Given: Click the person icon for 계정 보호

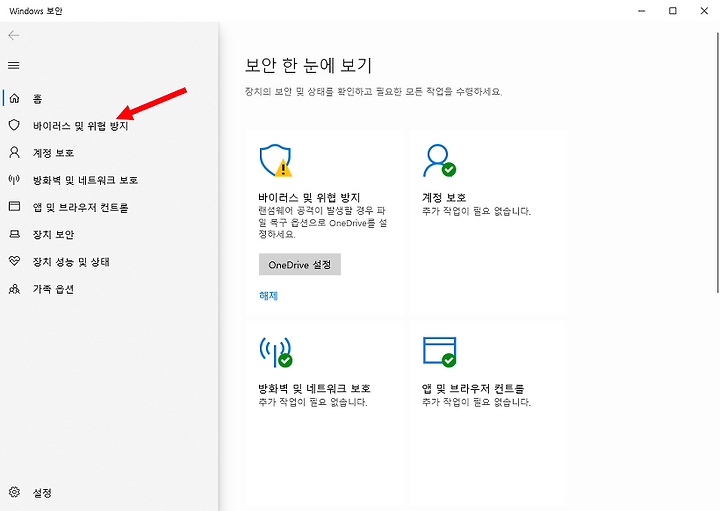Looking at the screenshot, I should 14,152.
